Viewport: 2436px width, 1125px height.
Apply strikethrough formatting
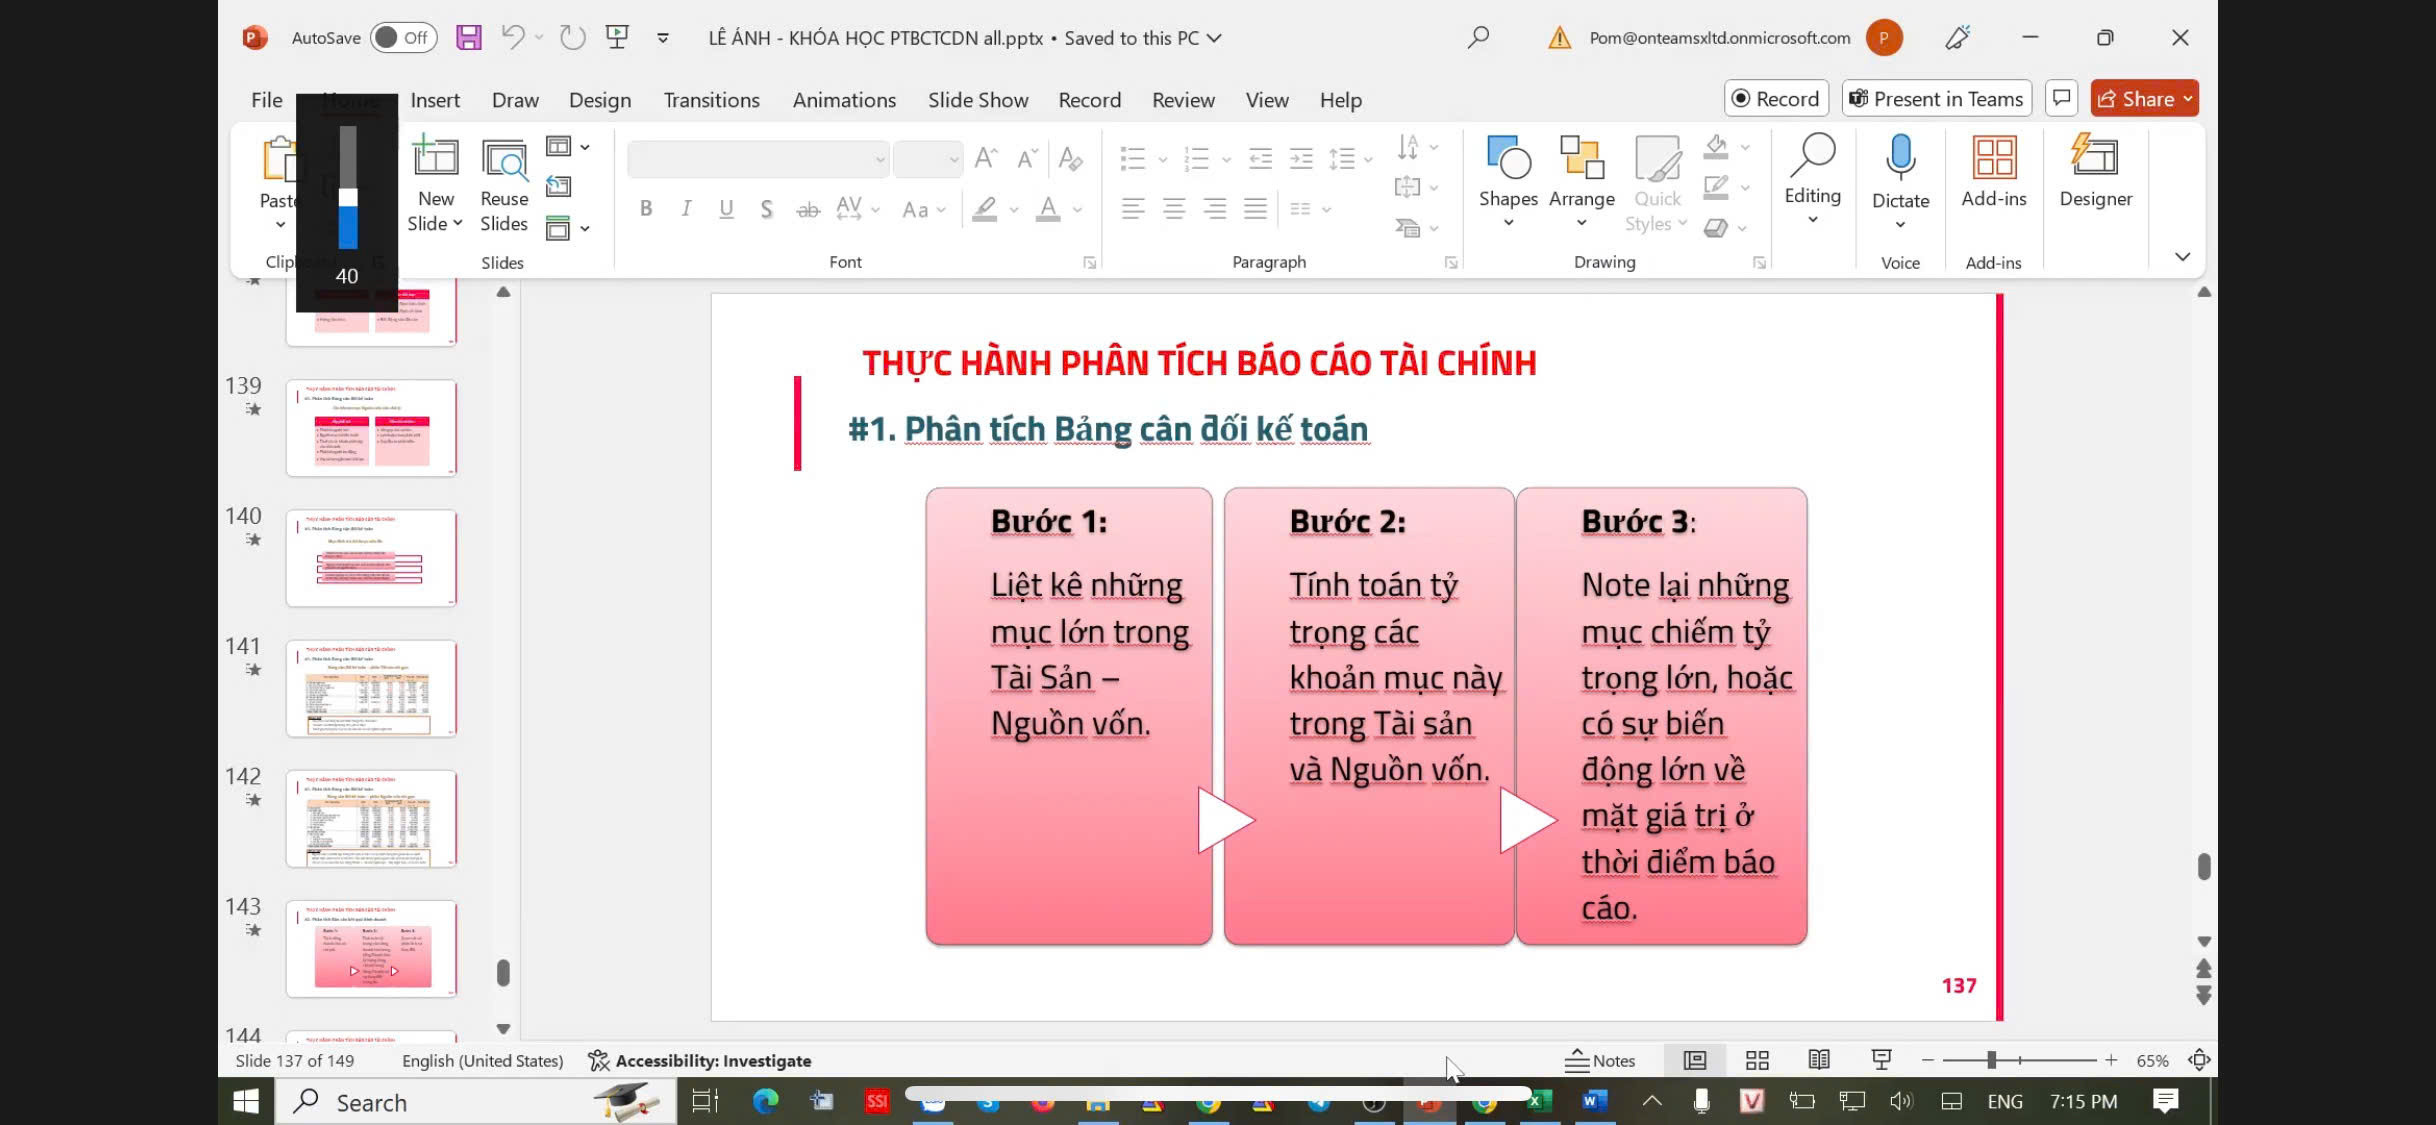(808, 209)
